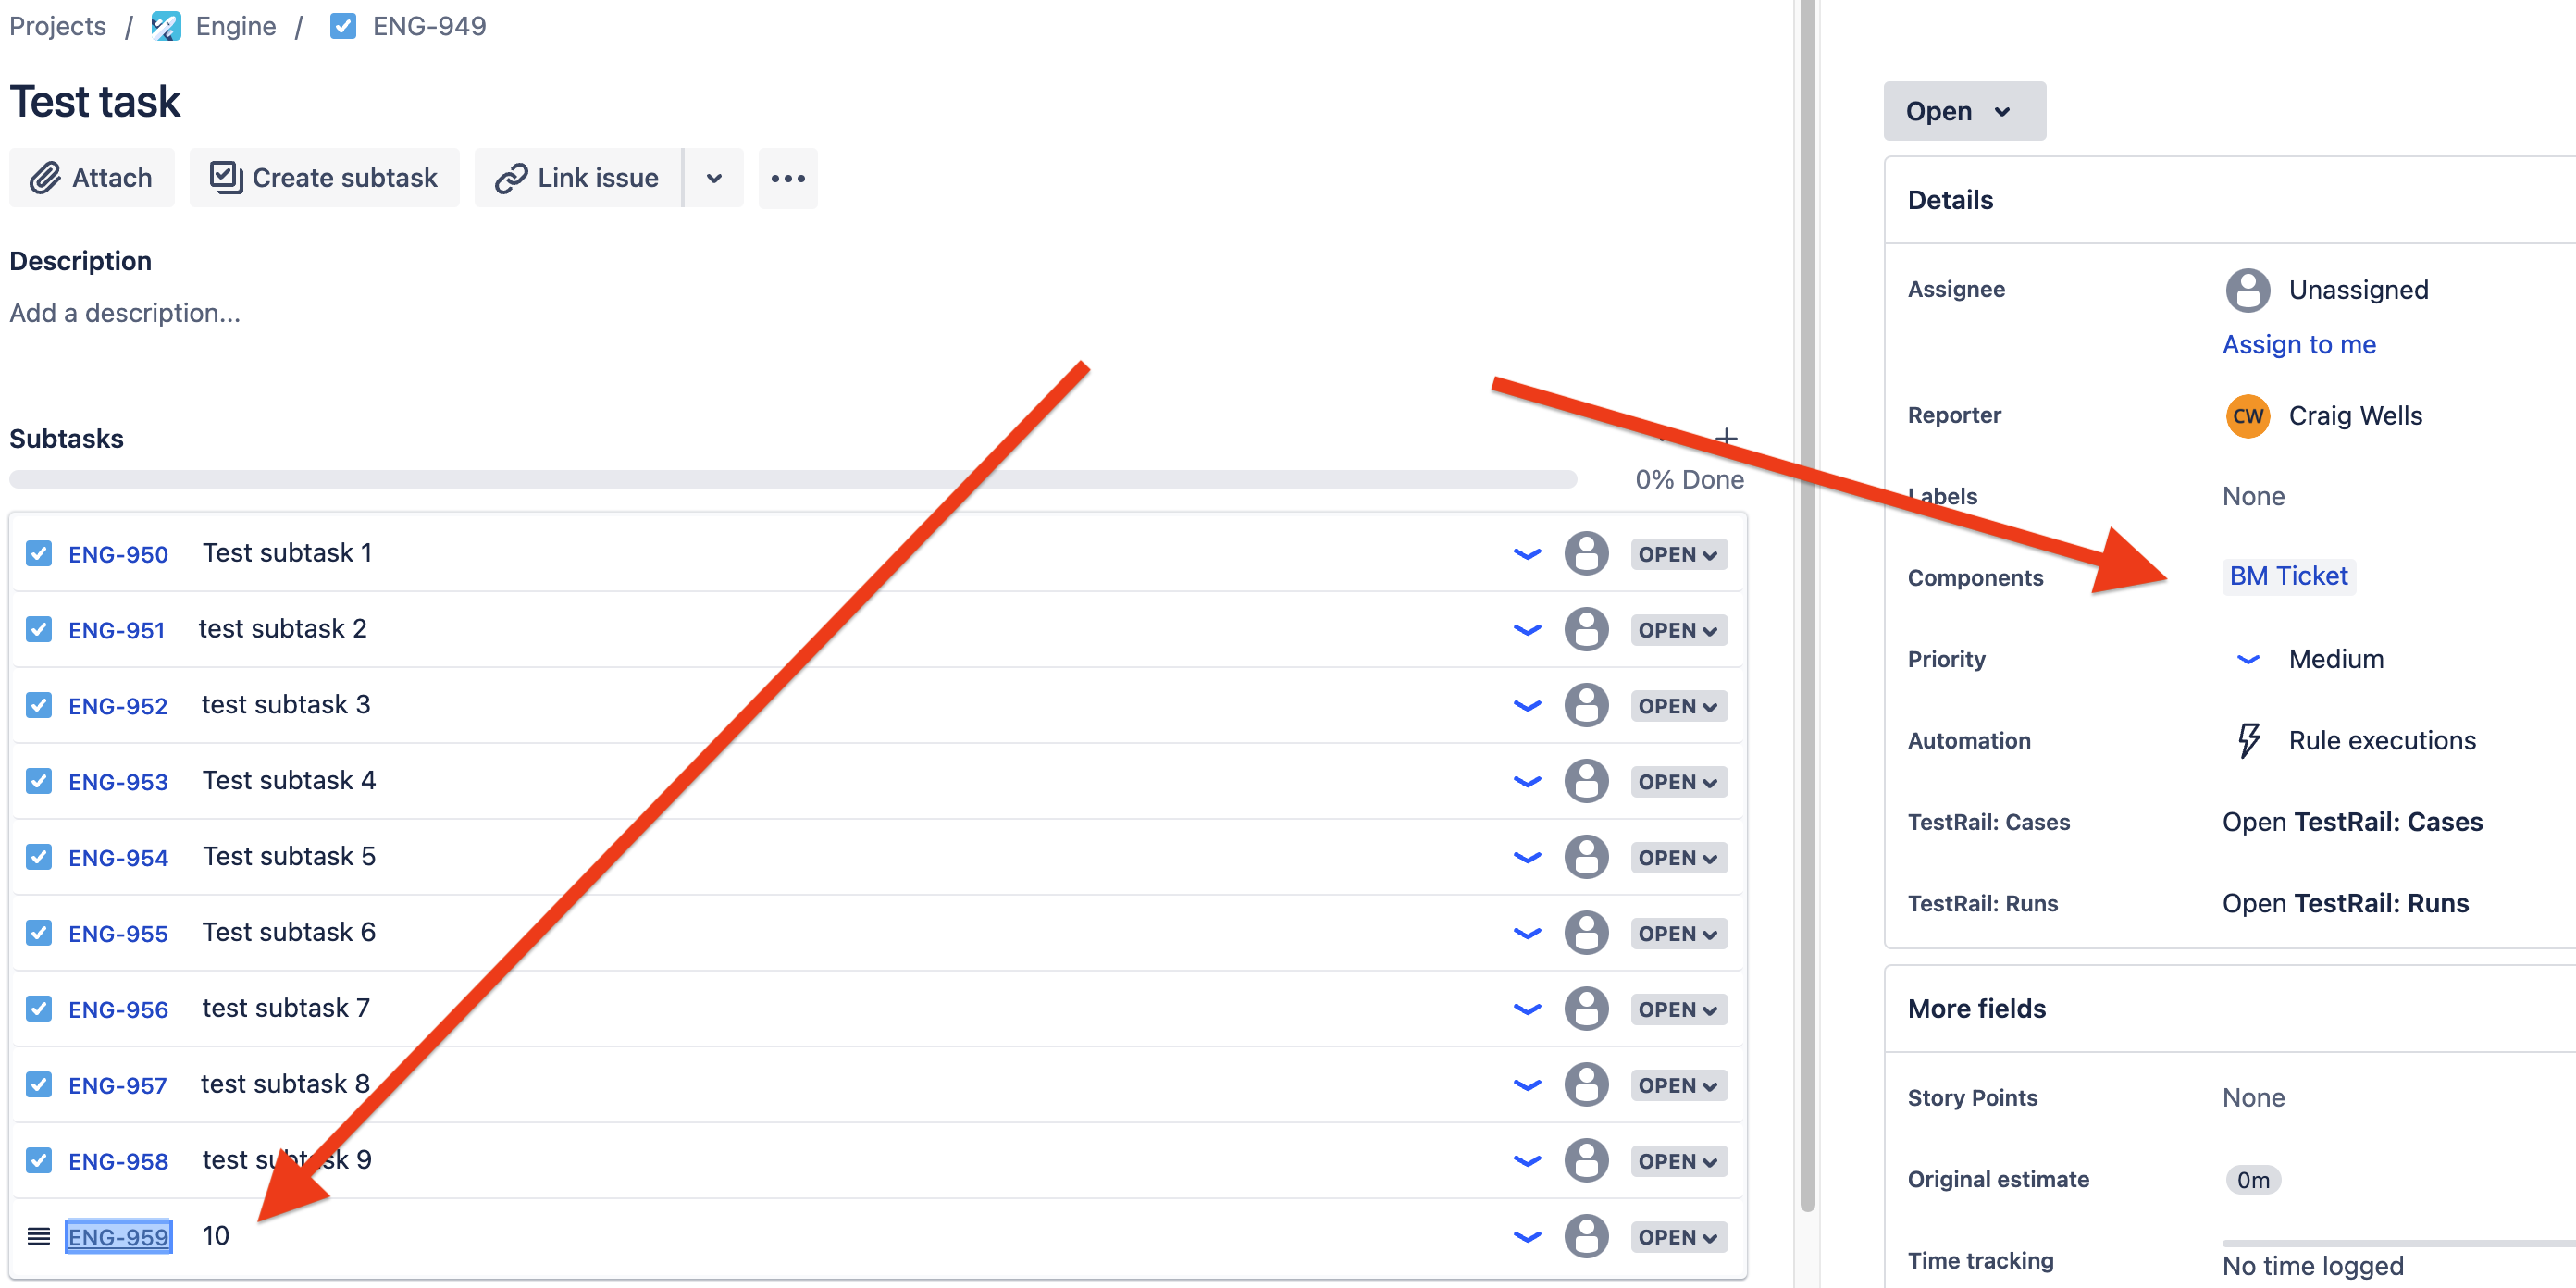Click the Engine project icon in breadcrumb
The height and width of the screenshot is (1288, 2576).
[166, 26]
